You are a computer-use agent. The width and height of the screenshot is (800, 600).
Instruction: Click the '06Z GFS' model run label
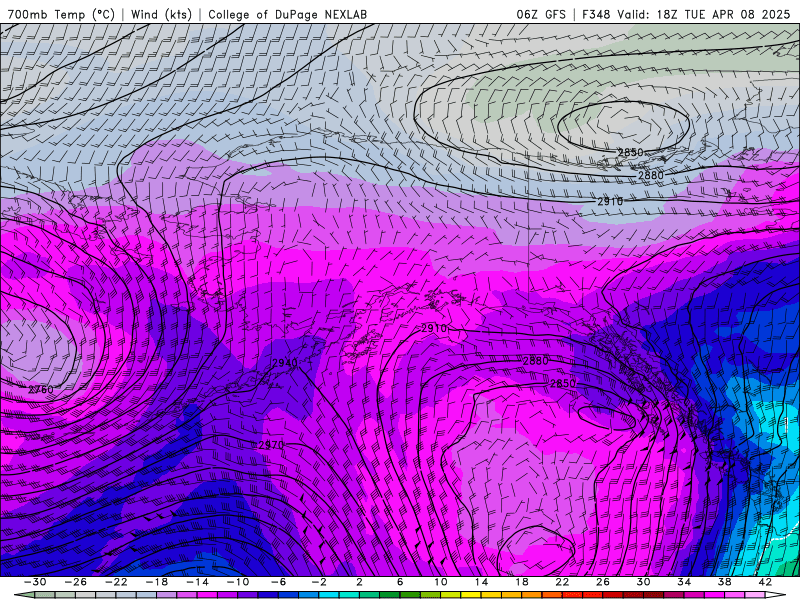coord(541,14)
